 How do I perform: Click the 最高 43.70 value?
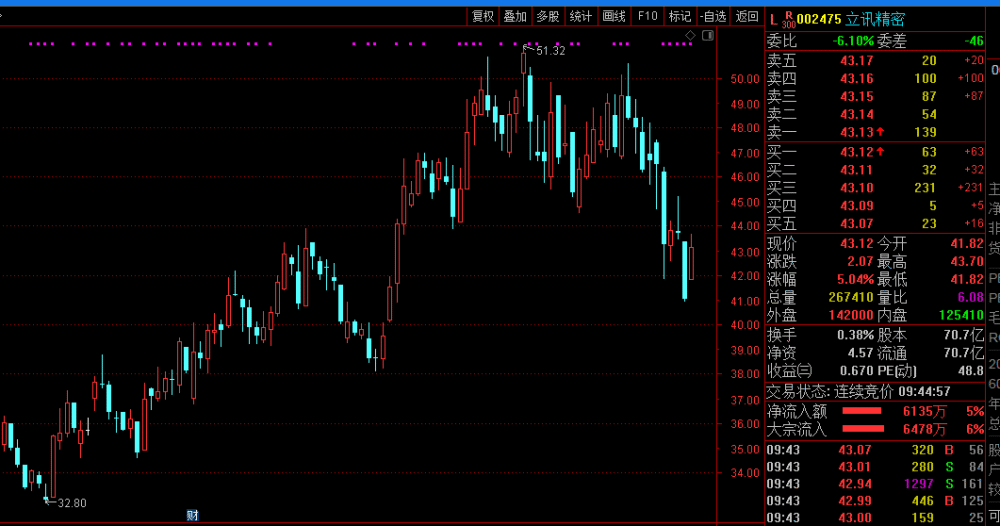[967, 261]
